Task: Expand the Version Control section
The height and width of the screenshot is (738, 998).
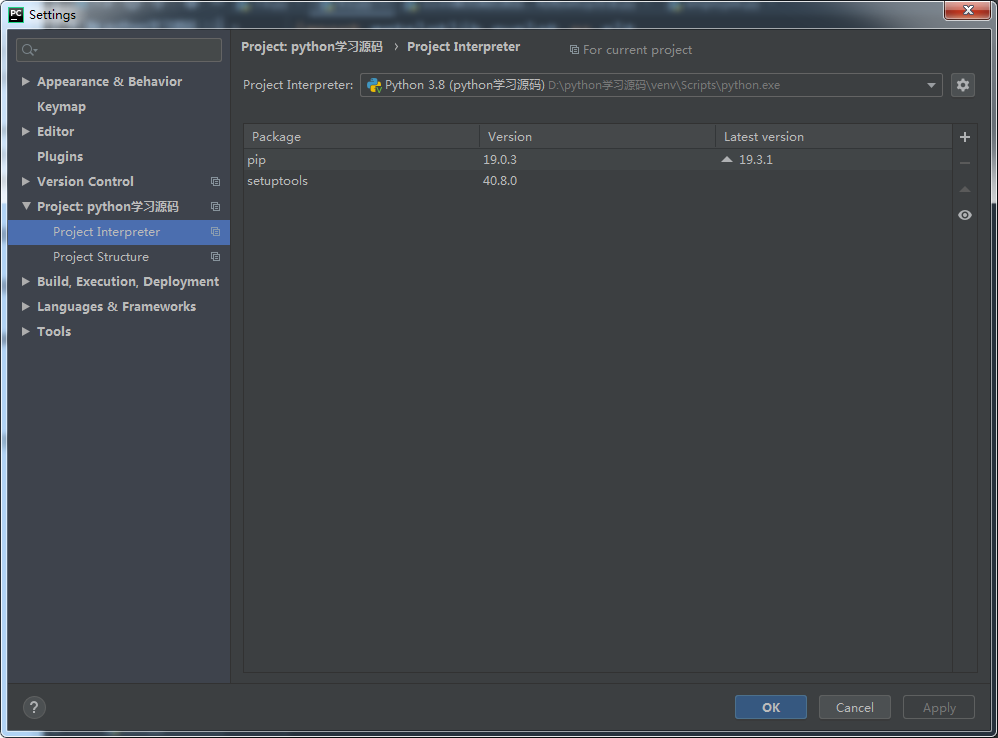Action: tap(25, 181)
